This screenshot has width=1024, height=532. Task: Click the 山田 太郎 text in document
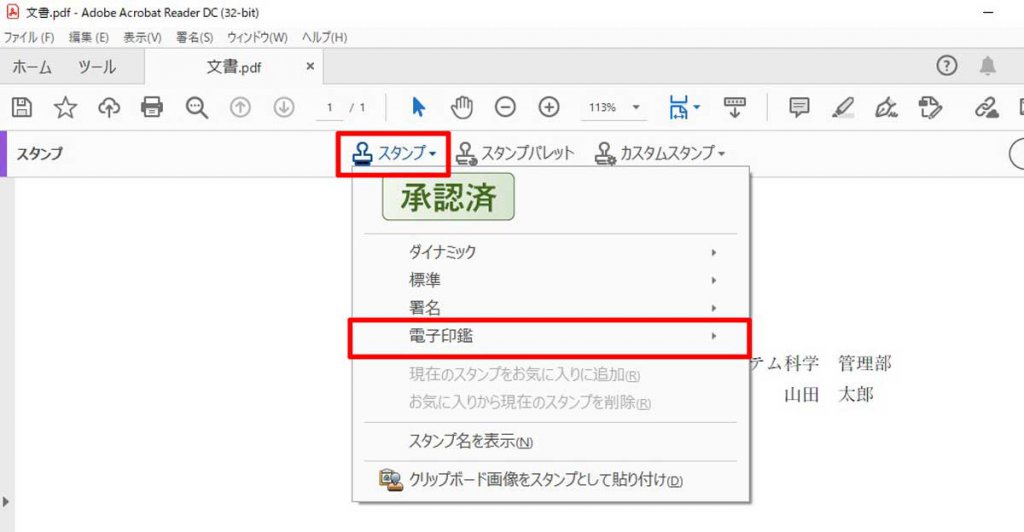(829, 394)
